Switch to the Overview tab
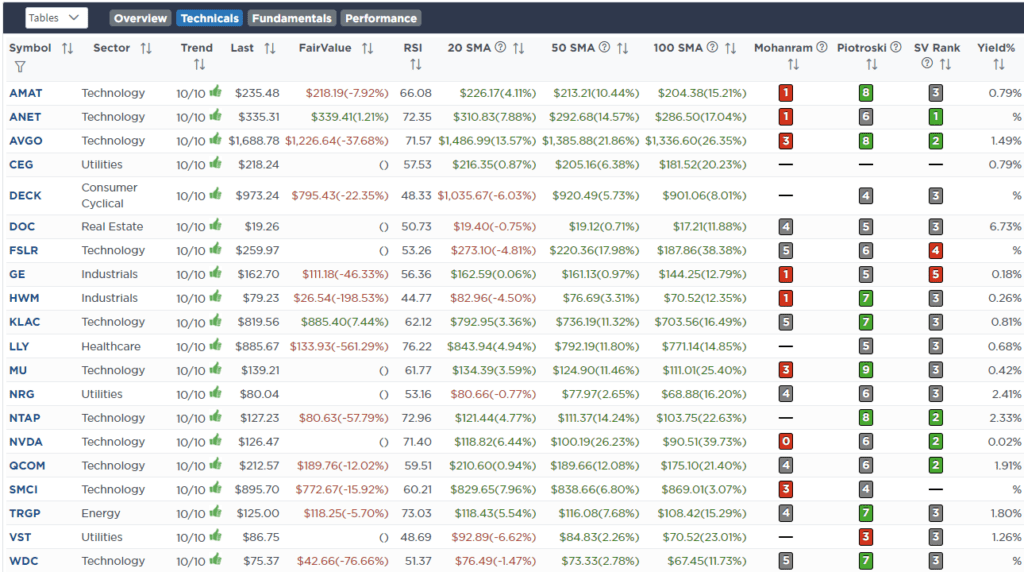 point(140,18)
